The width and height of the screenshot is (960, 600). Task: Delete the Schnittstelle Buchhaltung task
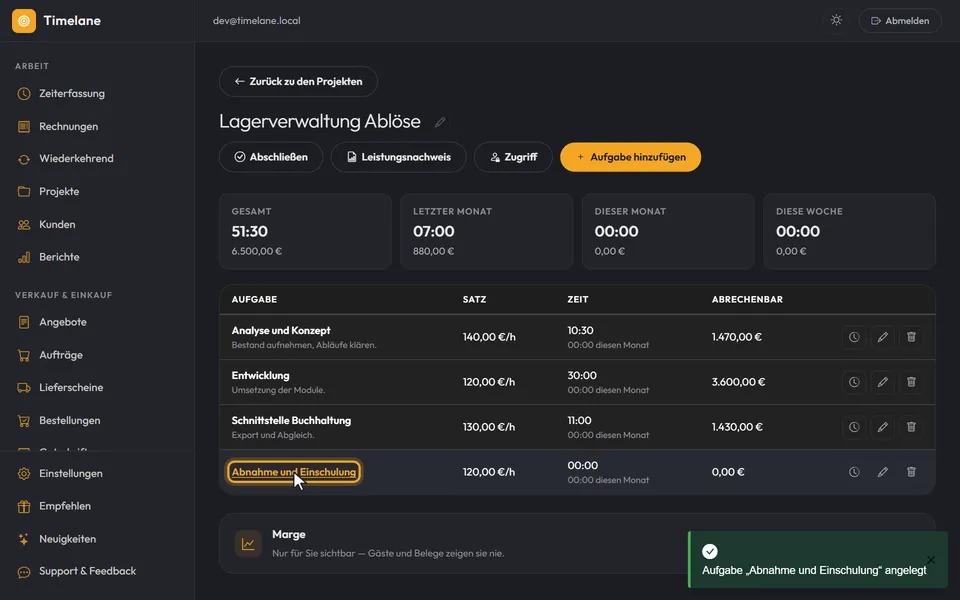[x=912, y=427]
